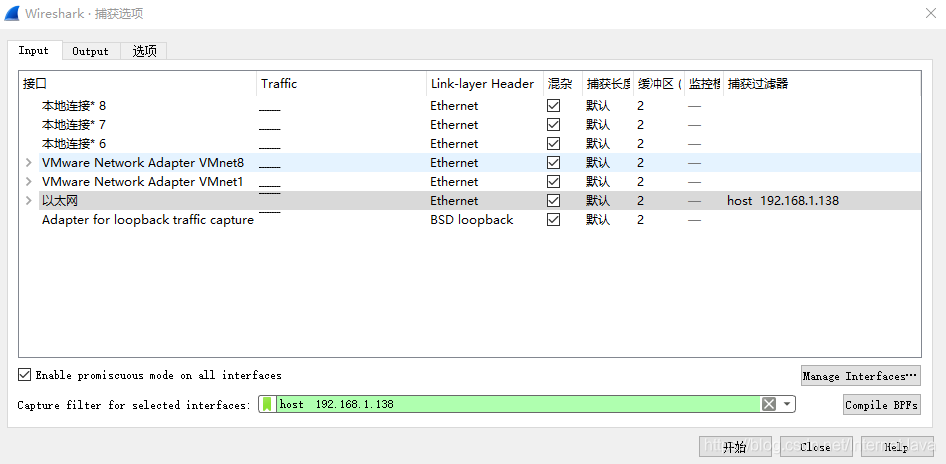Click the 开始 button to start capture
The height and width of the screenshot is (464, 946).
[x=735, y=447]
